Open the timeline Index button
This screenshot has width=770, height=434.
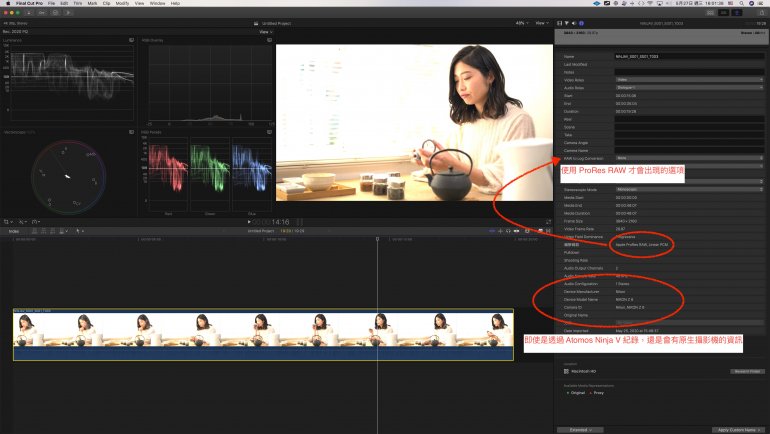(x=13, y=231)
